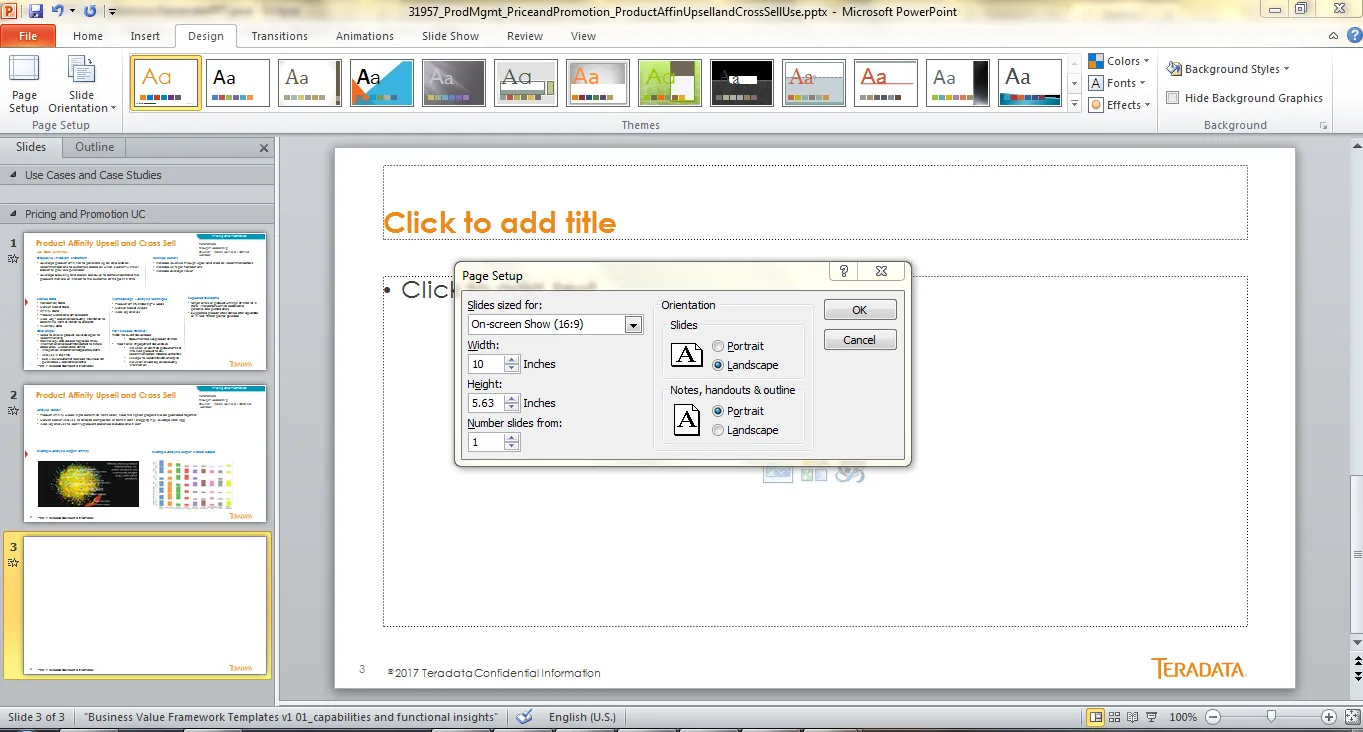Click the Next Slide double-arrow button
The image size is (1363, 732).
coord(1356,679)
